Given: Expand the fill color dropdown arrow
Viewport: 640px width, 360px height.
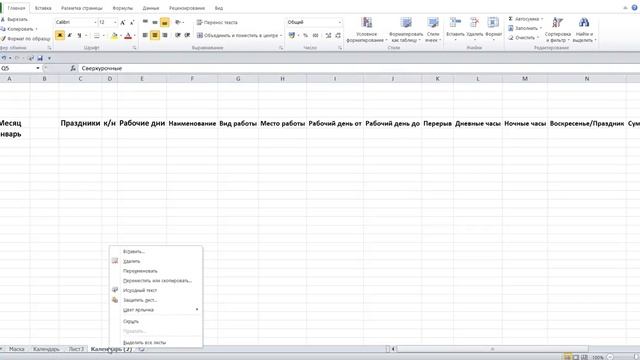Looking at the screenshot, I should tap(121, 36).
